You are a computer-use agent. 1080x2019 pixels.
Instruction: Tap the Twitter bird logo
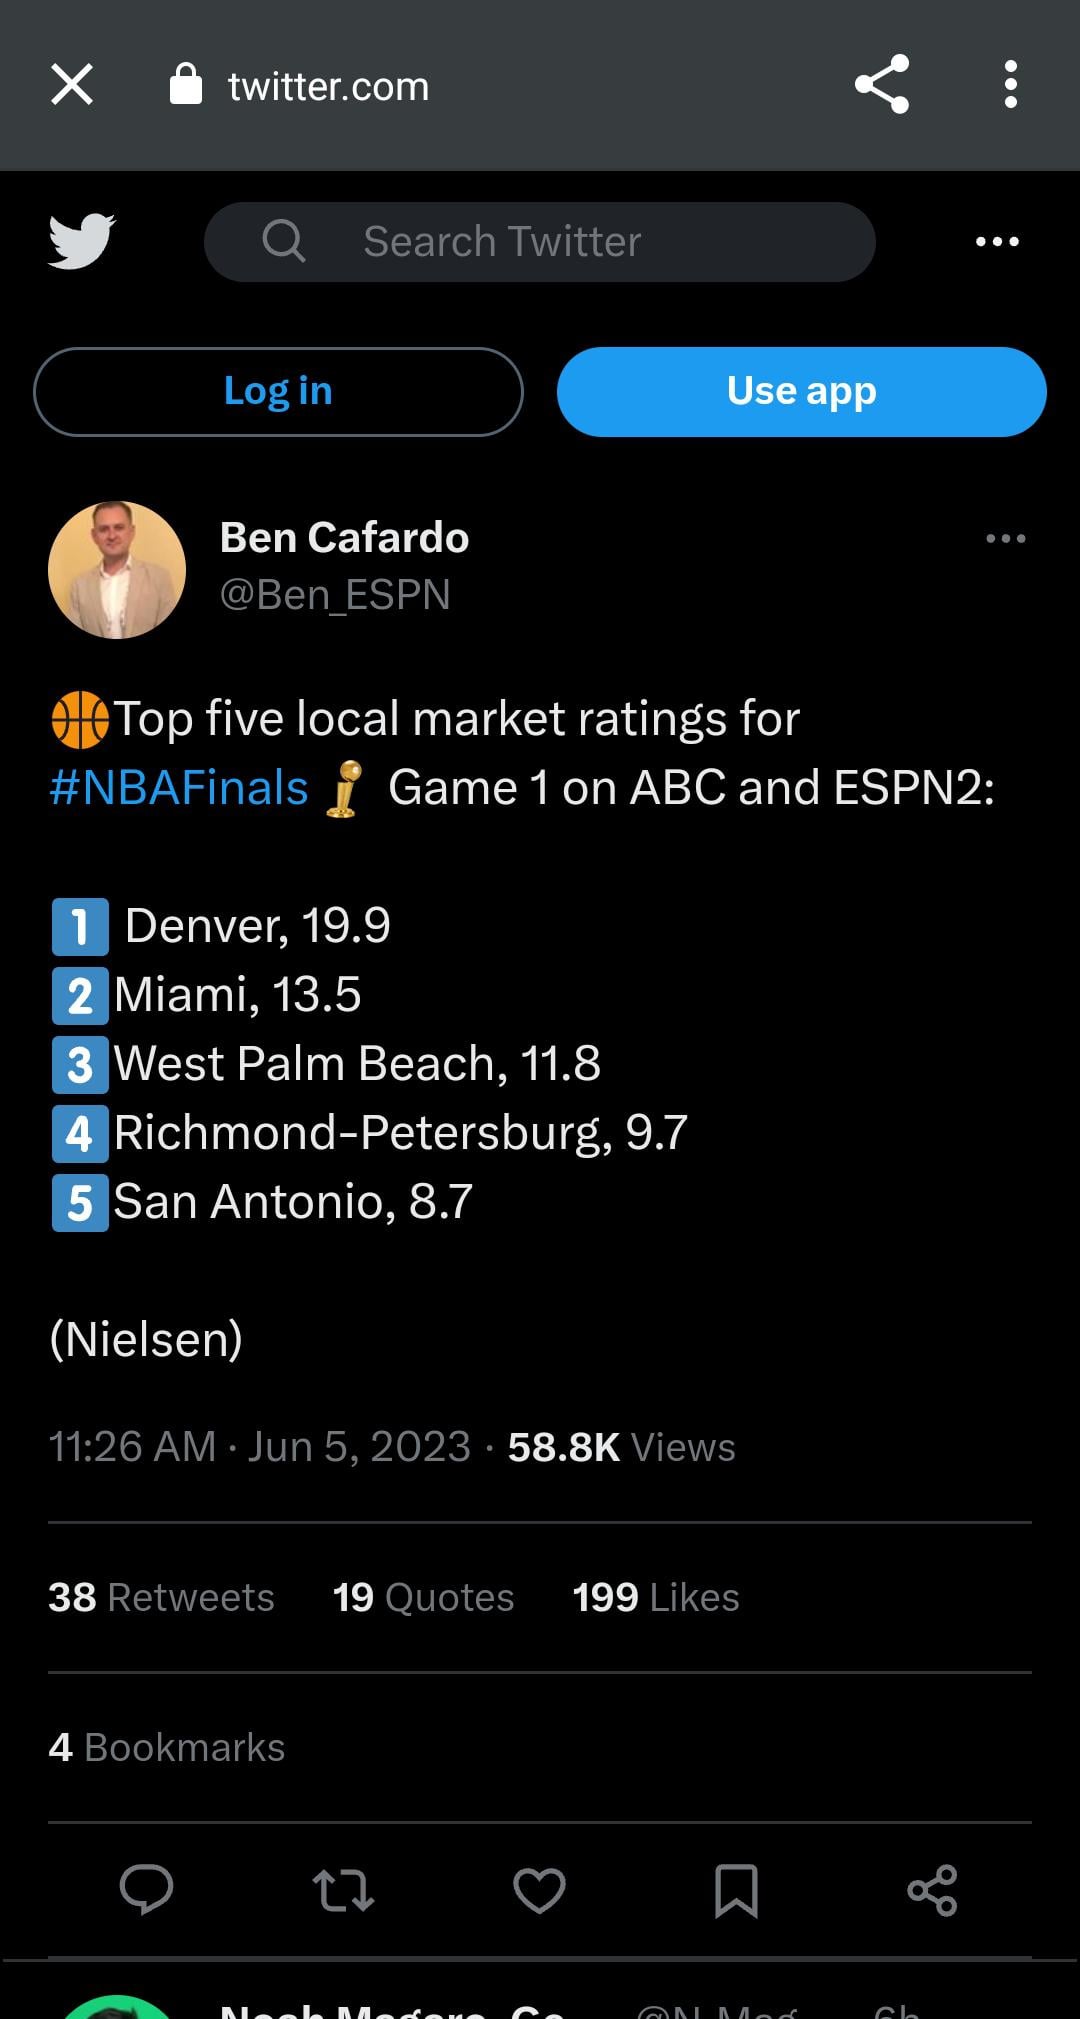point(81,241)
